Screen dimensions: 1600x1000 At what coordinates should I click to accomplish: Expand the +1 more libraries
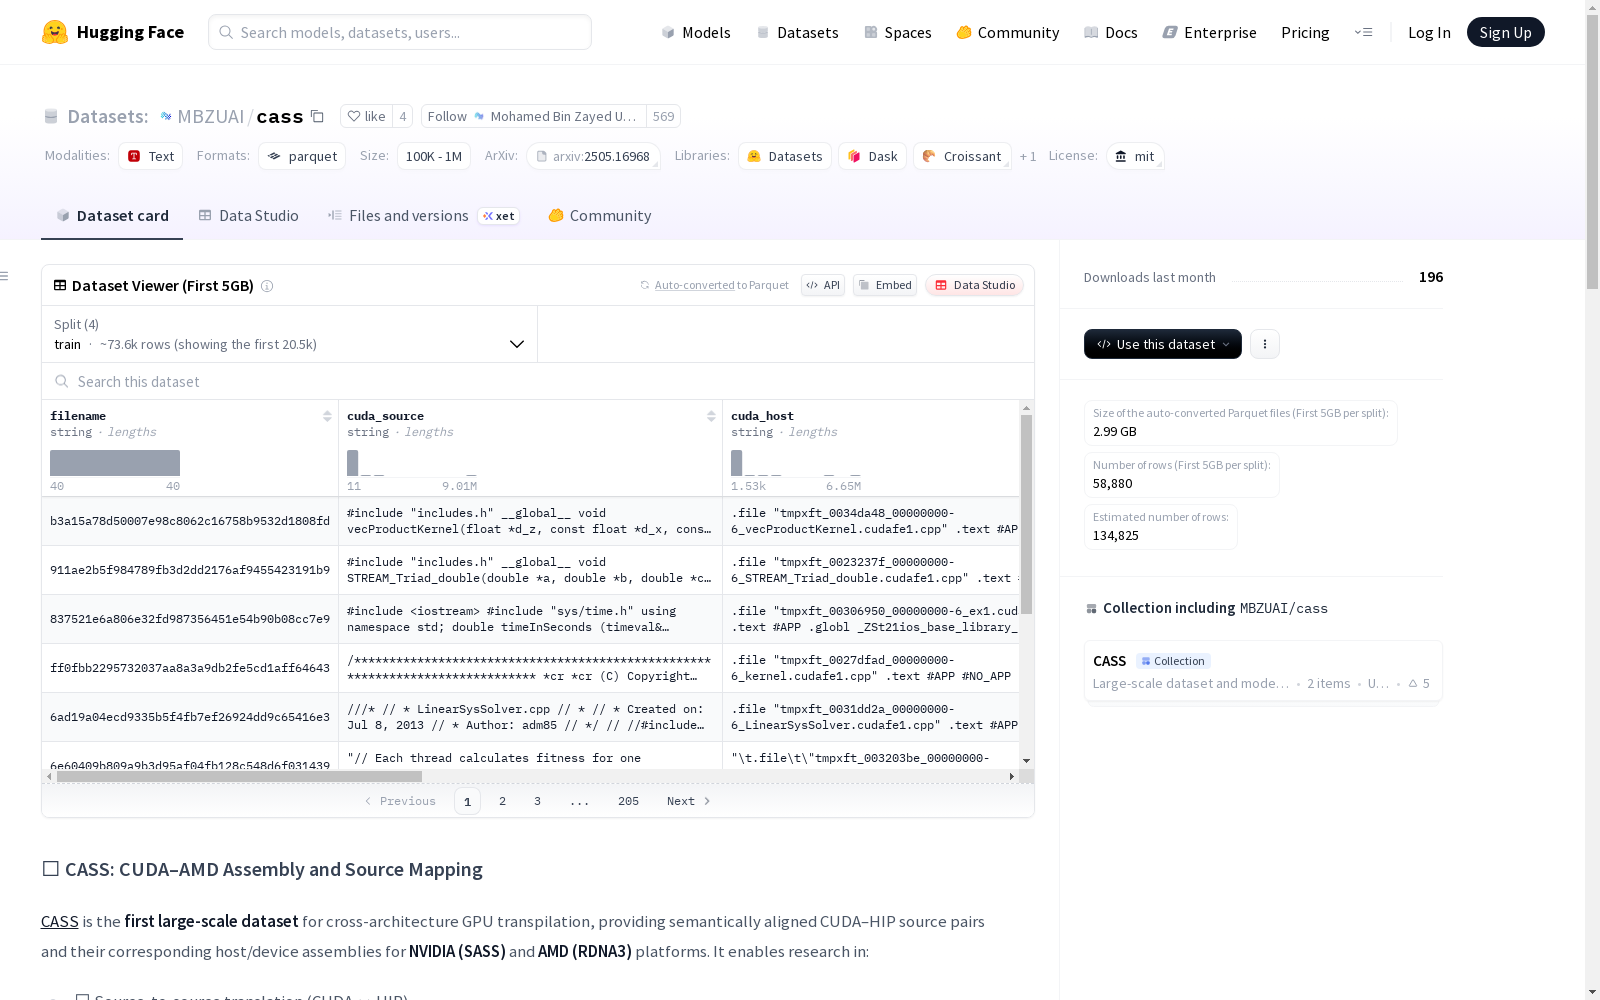1028,156
